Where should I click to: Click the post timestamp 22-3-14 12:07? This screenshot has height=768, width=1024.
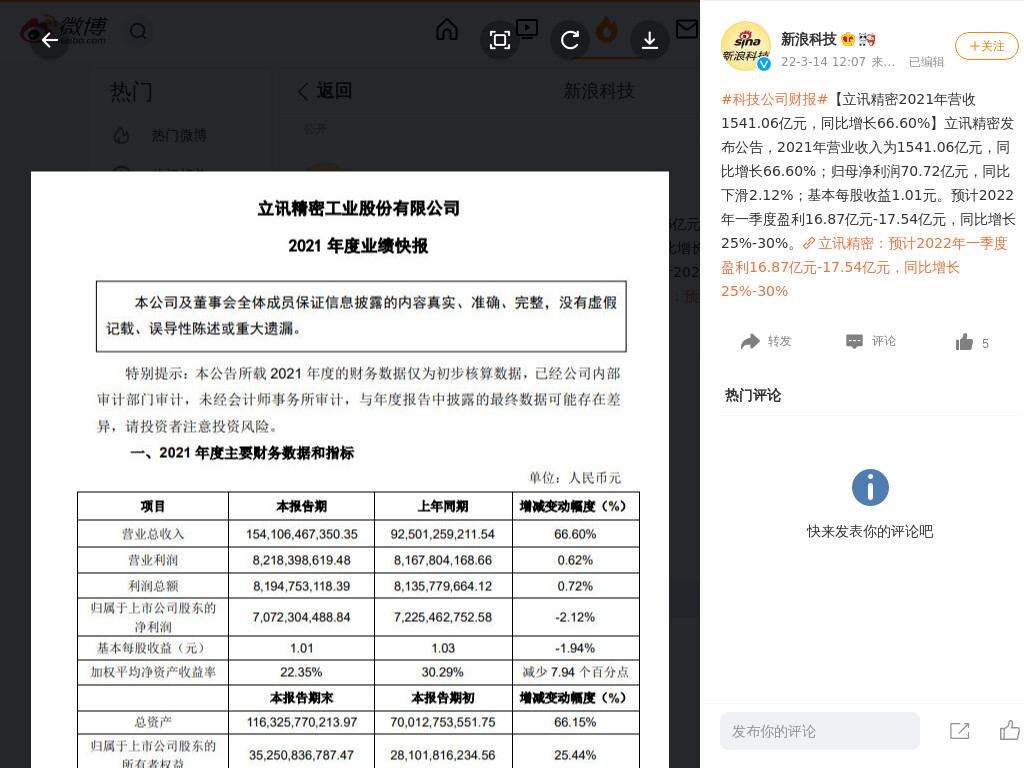[823, 62]
